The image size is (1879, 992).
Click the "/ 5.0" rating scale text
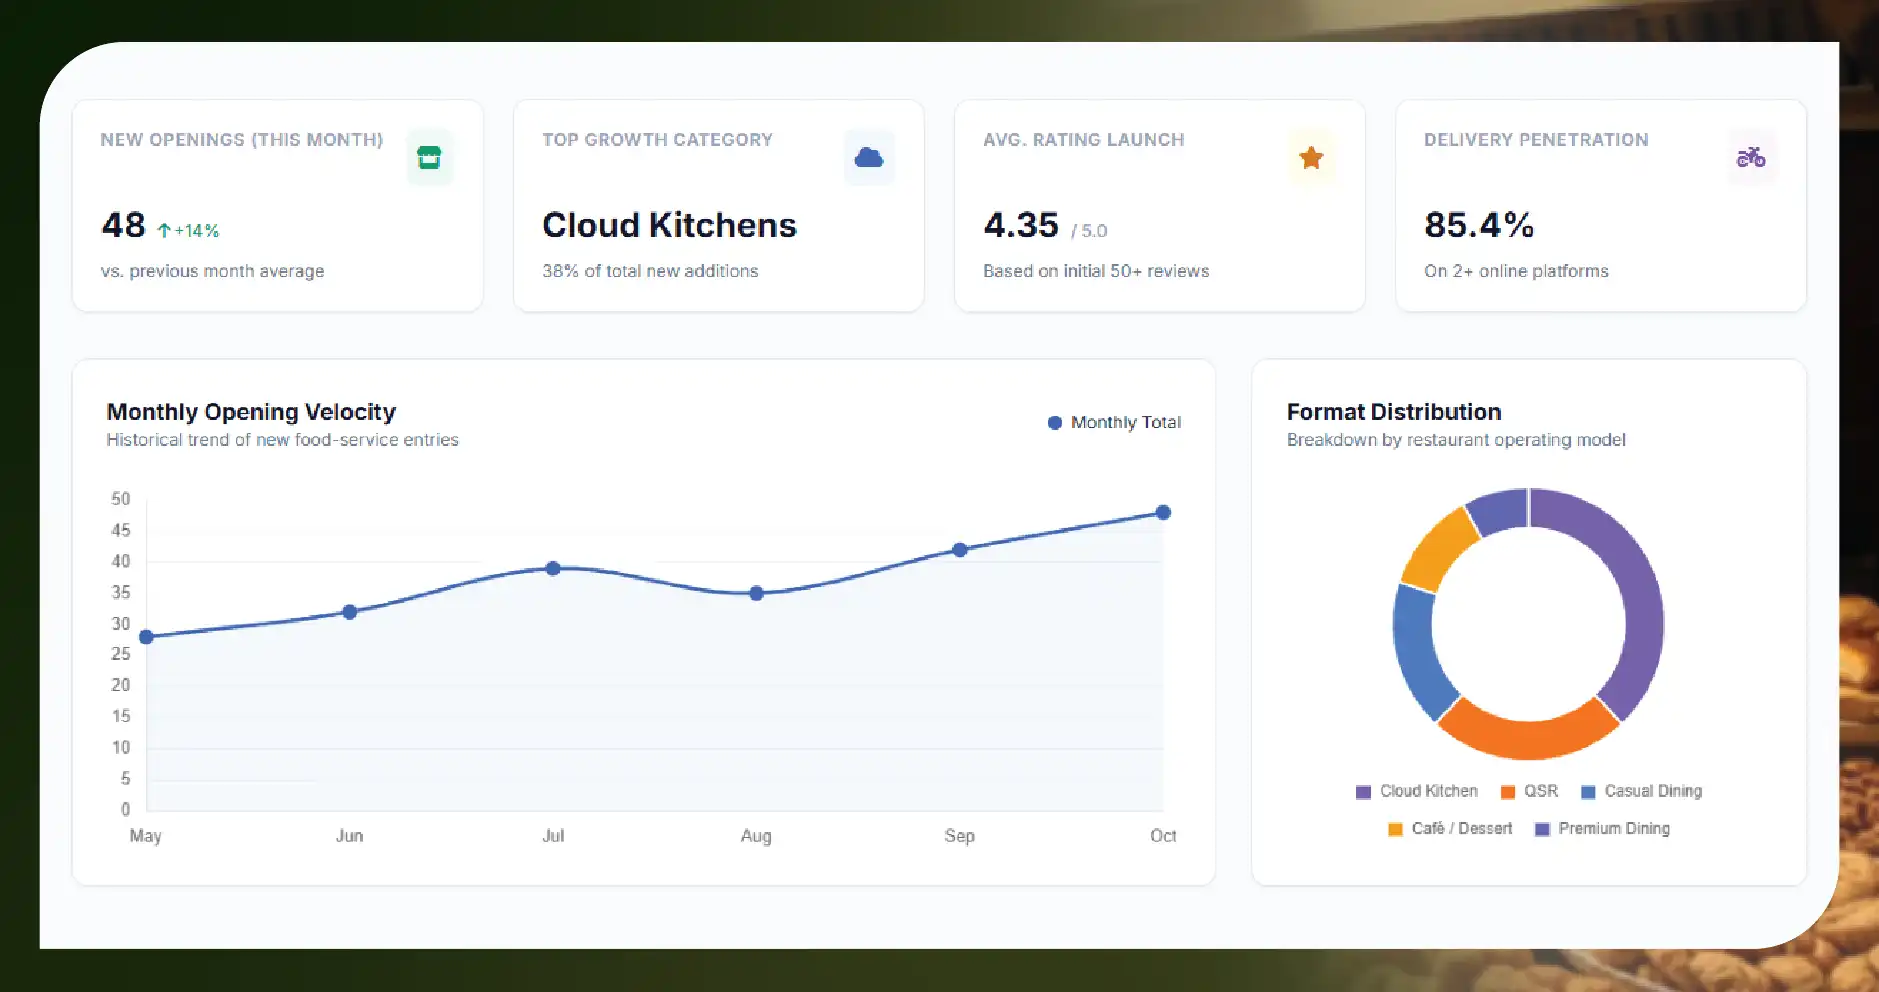click(x=1089, y=231)
